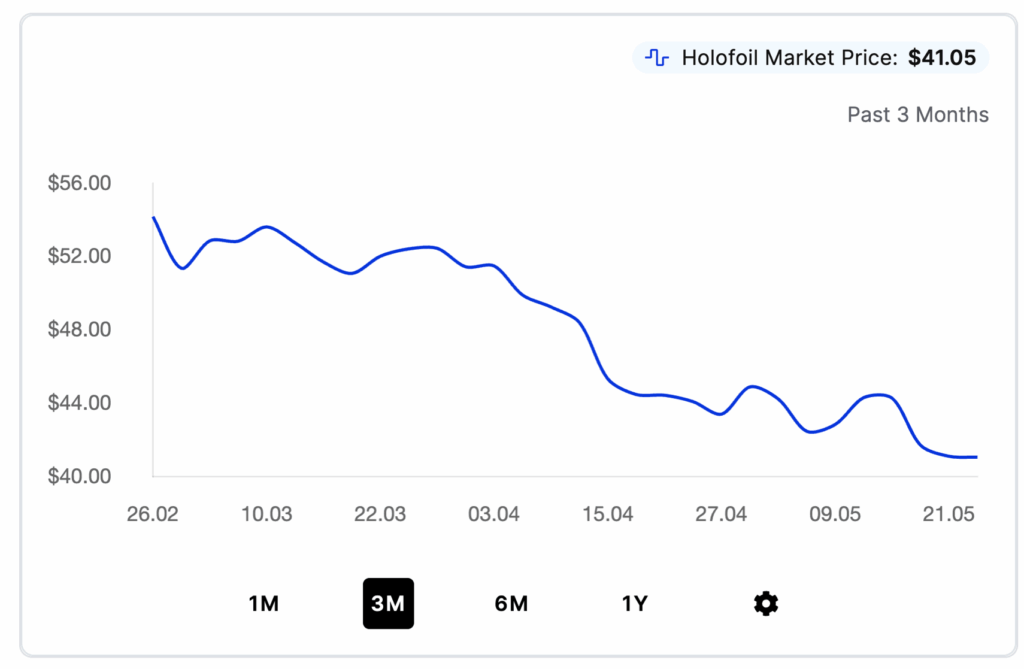Click the 27.04 date axis label
The width and height of the screenshot is (1024, 669).
click(721, 514)
